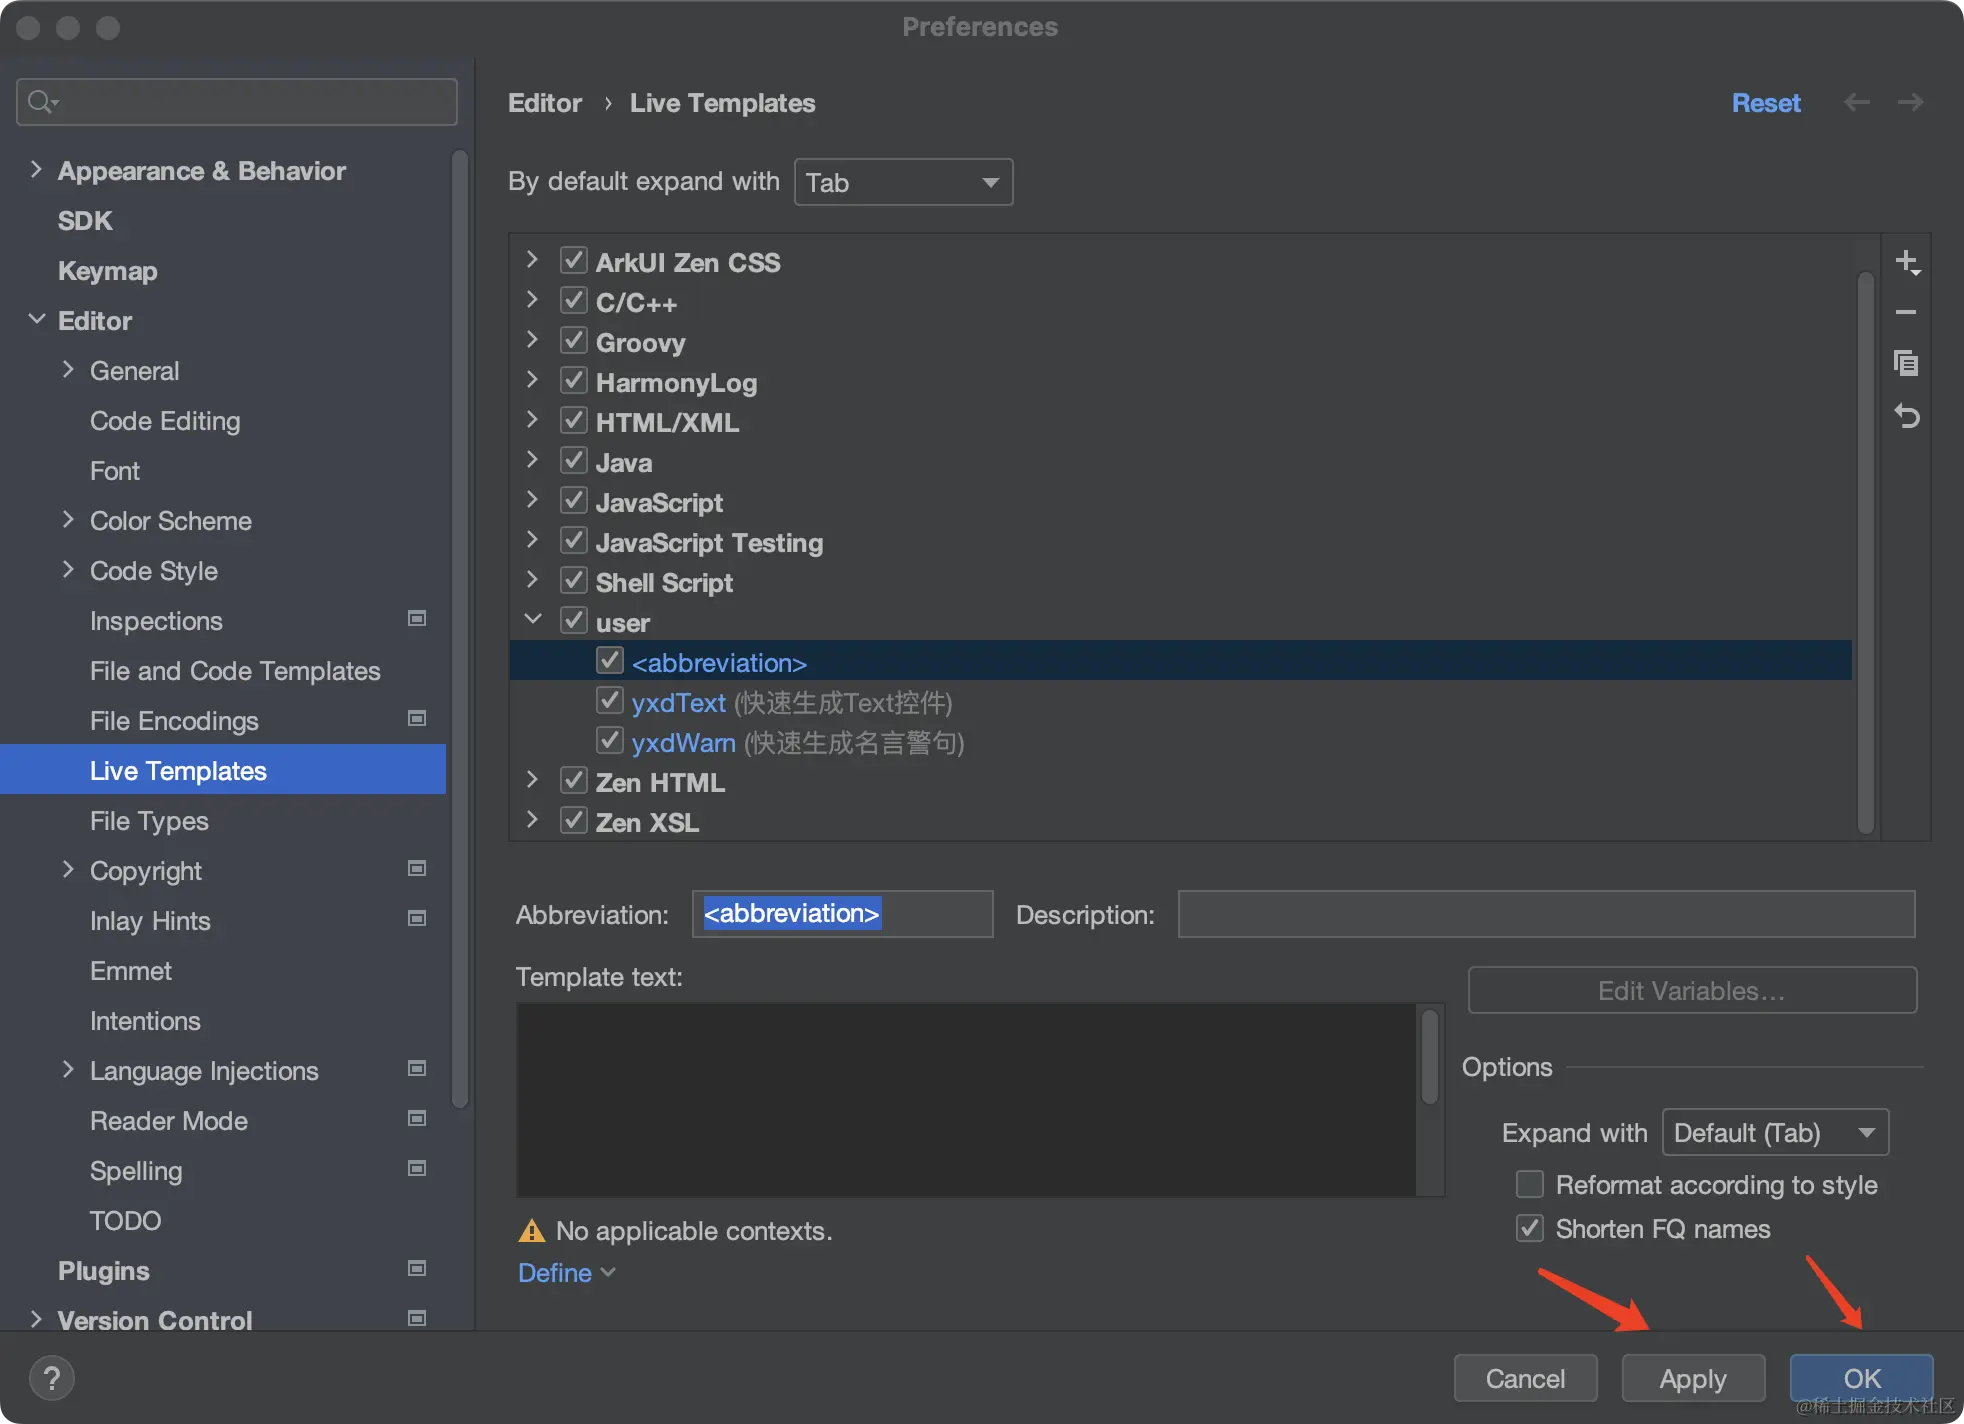
Task: Click the template list vertical scrollbar
Action: (1865, 550)
